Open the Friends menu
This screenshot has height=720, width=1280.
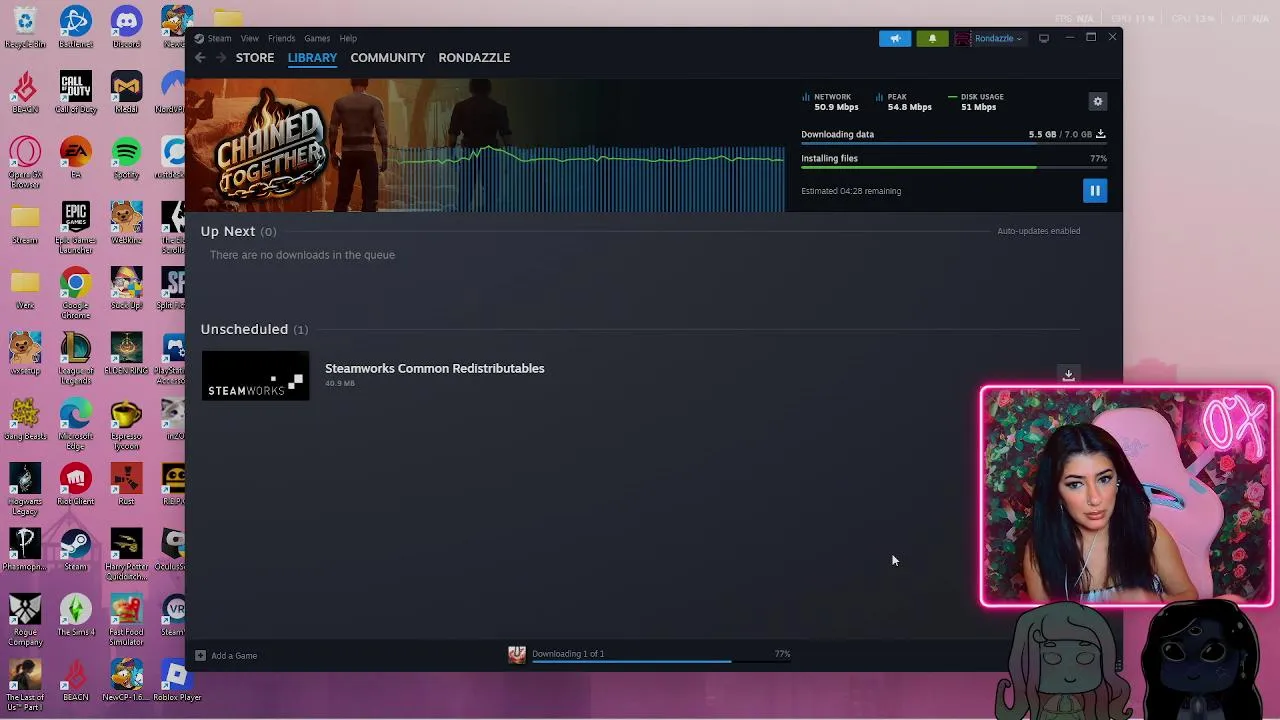[x=281, y=38]
